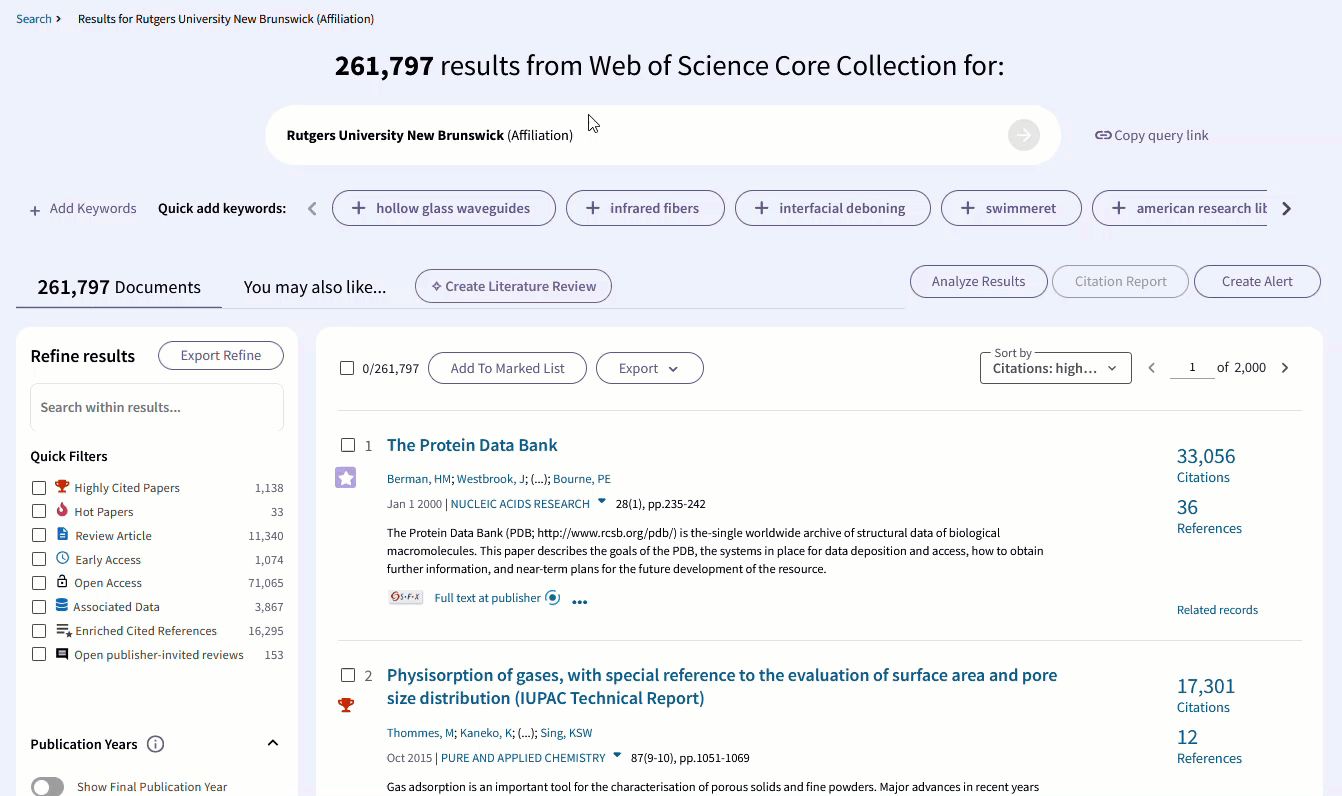Open Sort by Citations dropdown

point(1055,368)
